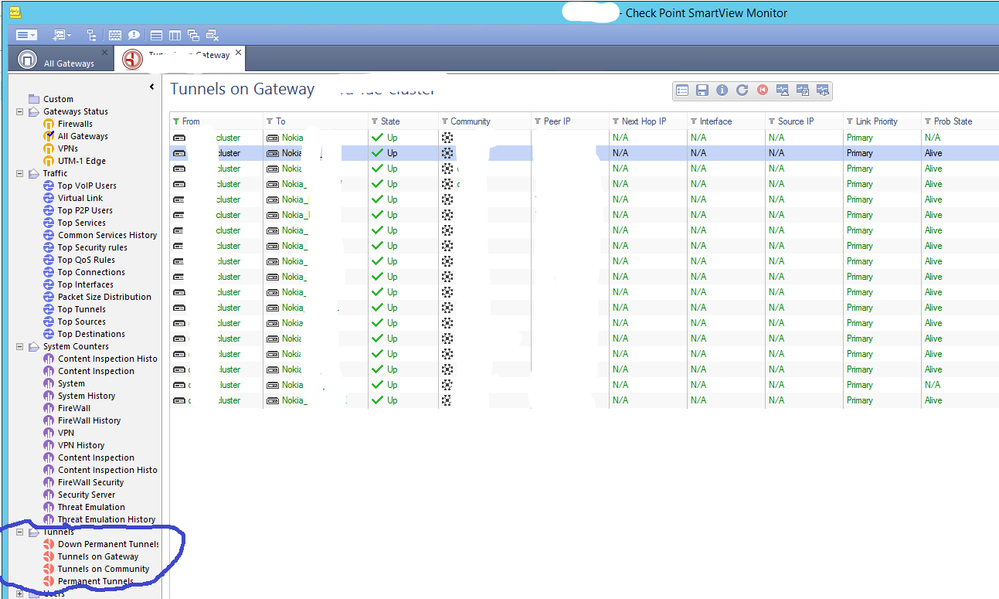
Task: Open All Gateways in the tree
Action: click(x=83, y=136)
